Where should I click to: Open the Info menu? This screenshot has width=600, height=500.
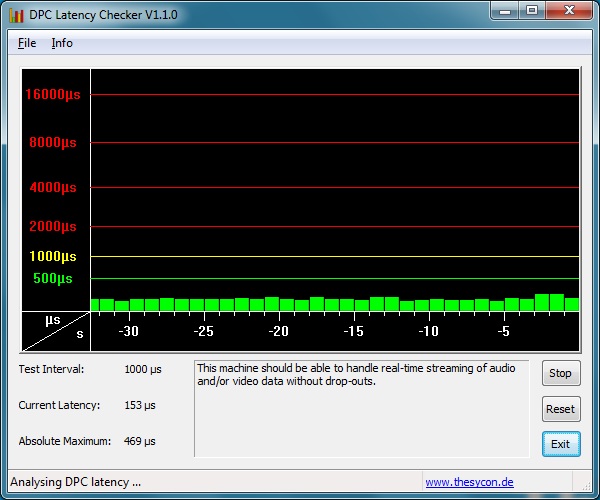coord(62,43)
